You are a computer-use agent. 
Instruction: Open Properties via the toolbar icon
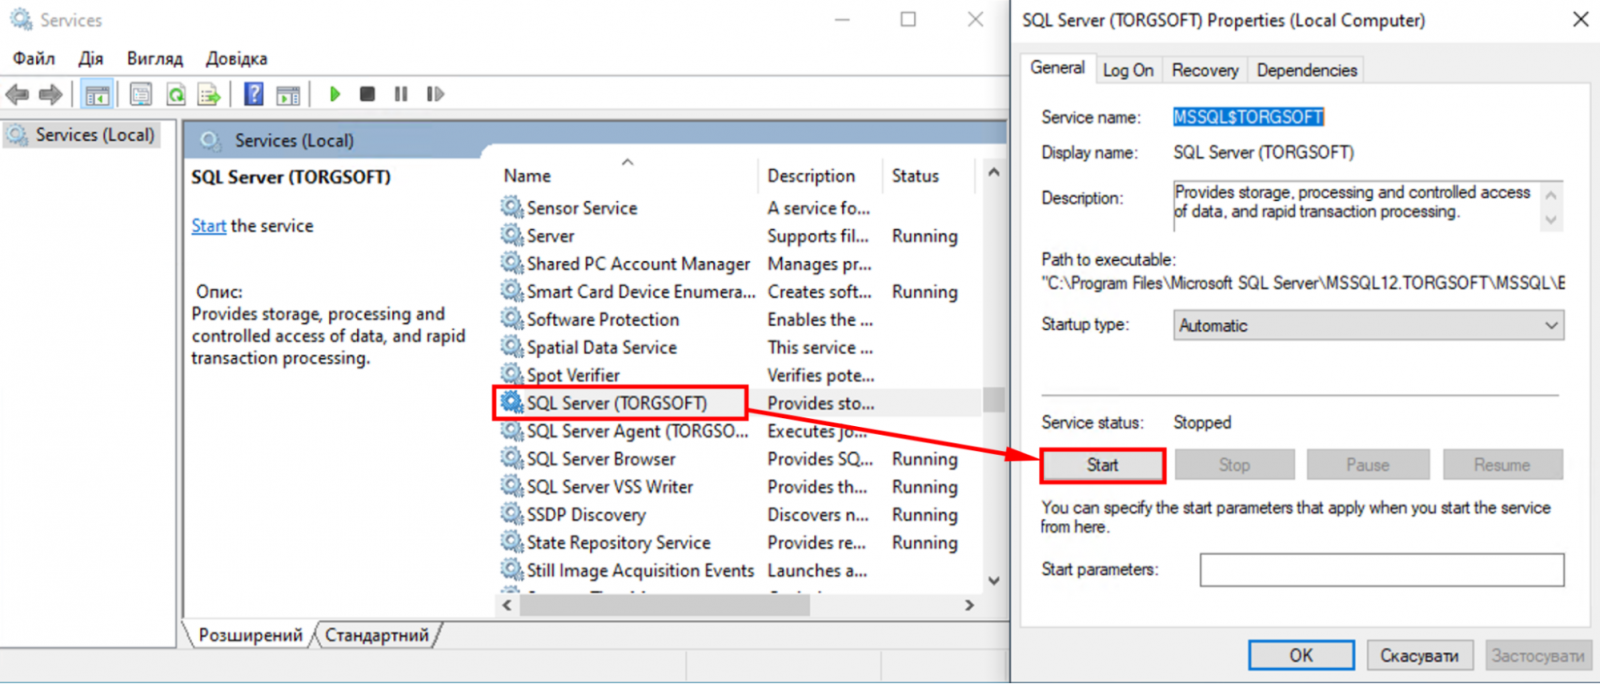pos(141,95)
